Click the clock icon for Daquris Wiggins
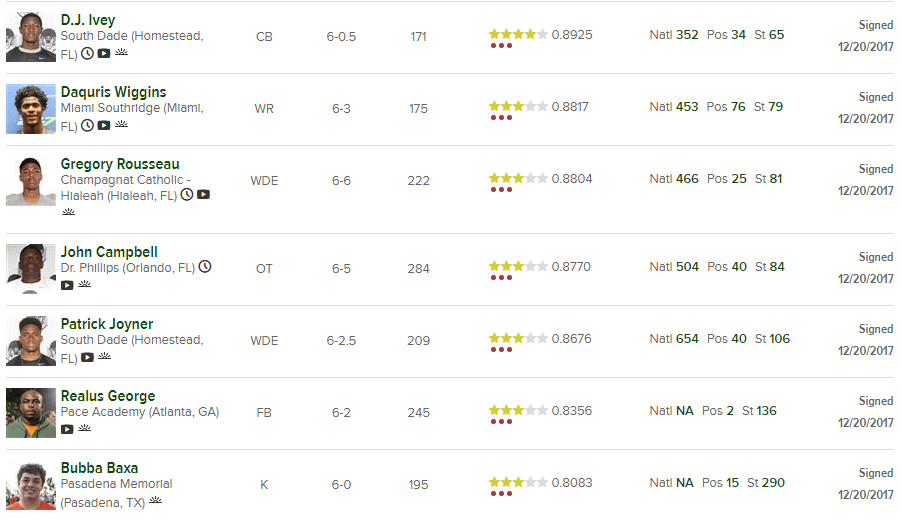 click(87, 126)
